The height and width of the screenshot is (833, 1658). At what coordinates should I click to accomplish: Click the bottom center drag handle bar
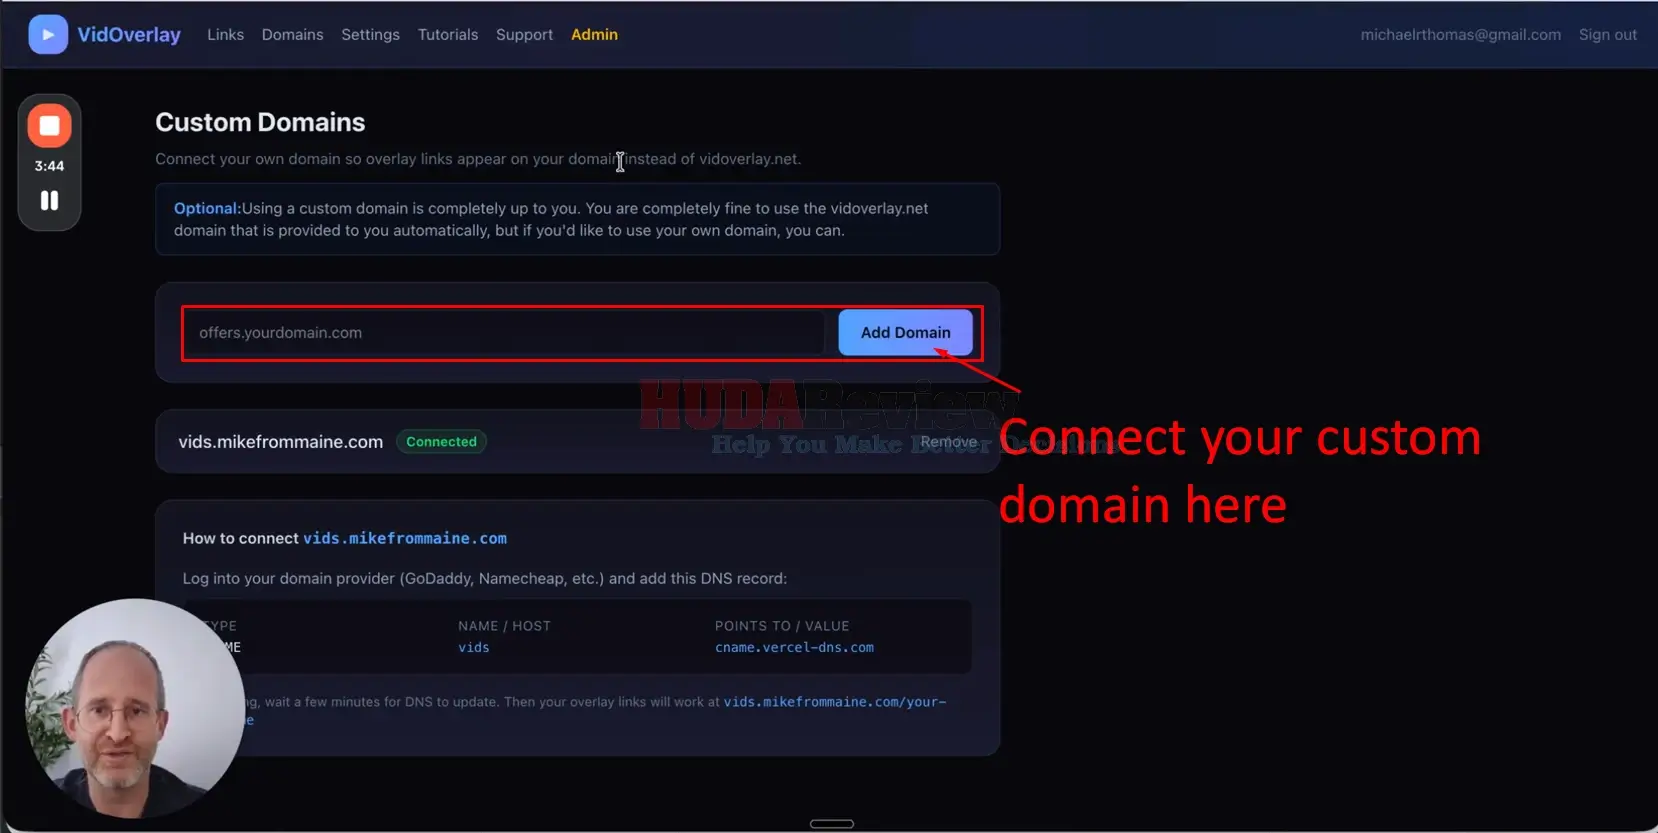coord(831,824)
